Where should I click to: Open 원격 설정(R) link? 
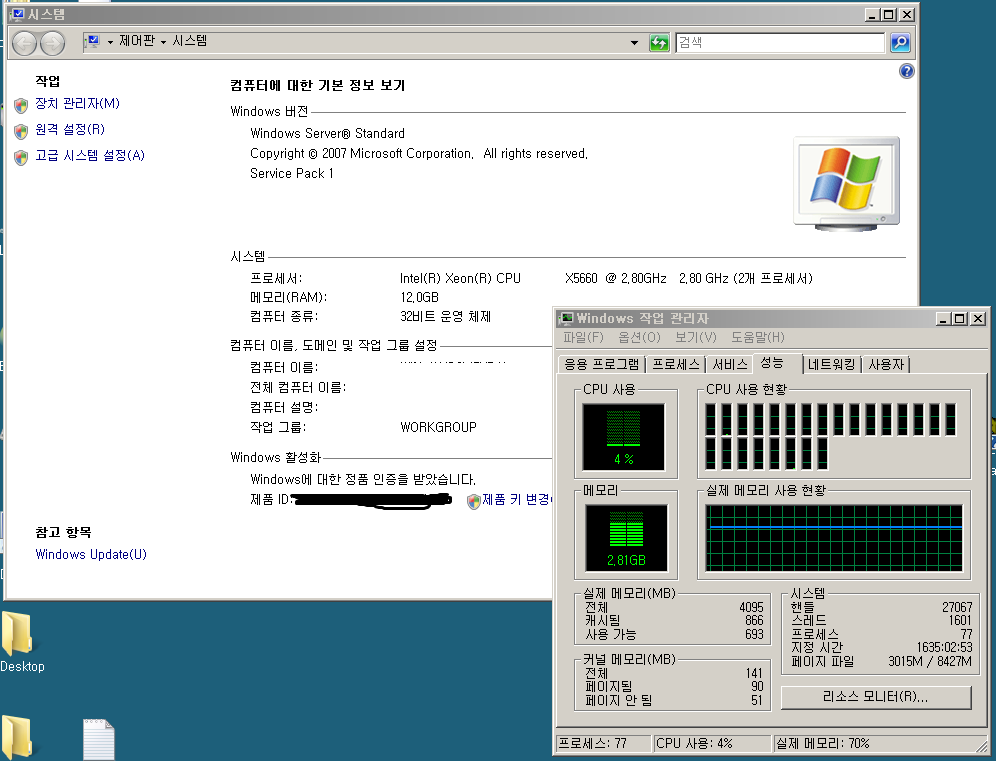[70, 130]
